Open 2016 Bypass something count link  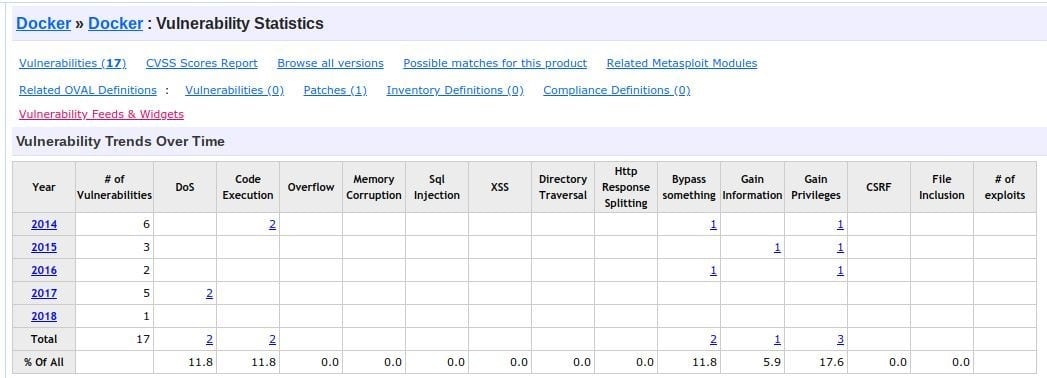(x=714, y=270)
